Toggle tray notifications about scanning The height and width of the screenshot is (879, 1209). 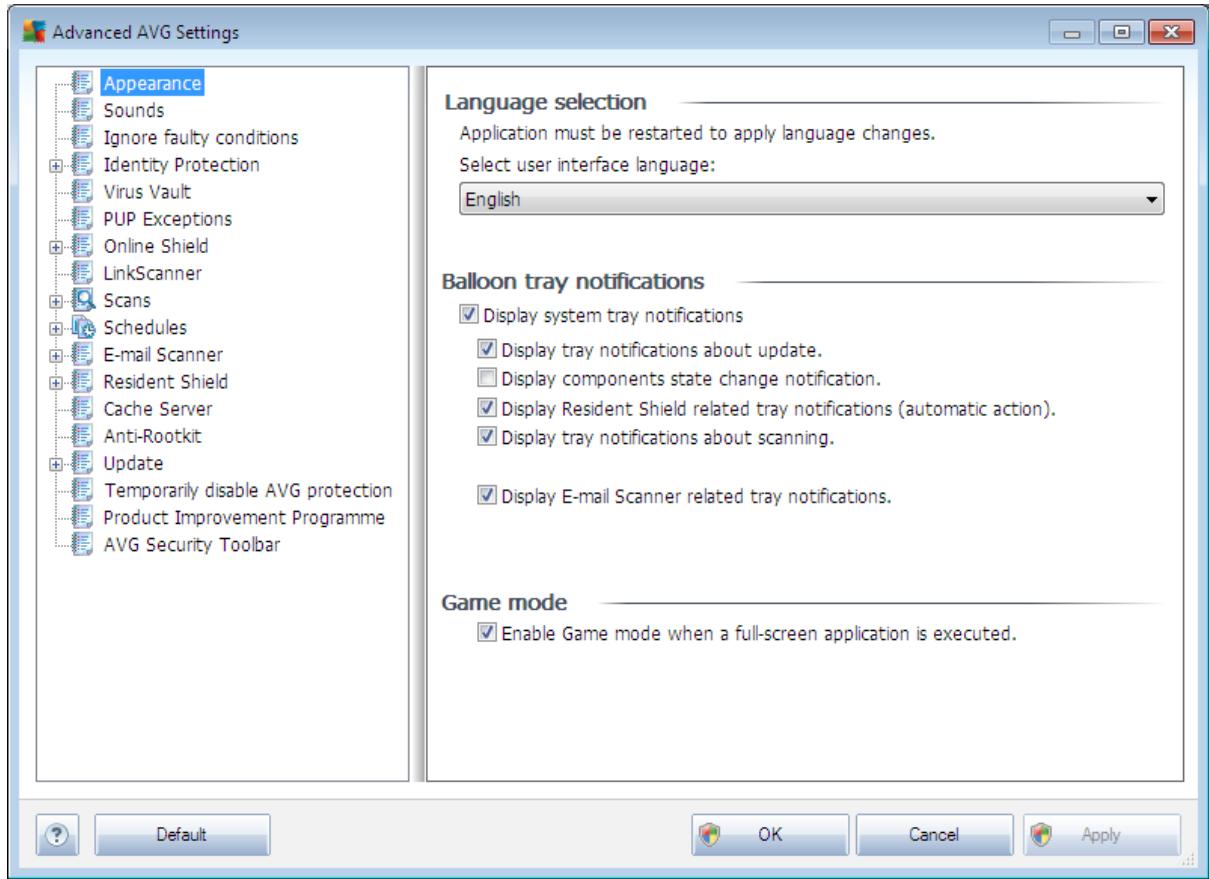(x=487, y=436)
